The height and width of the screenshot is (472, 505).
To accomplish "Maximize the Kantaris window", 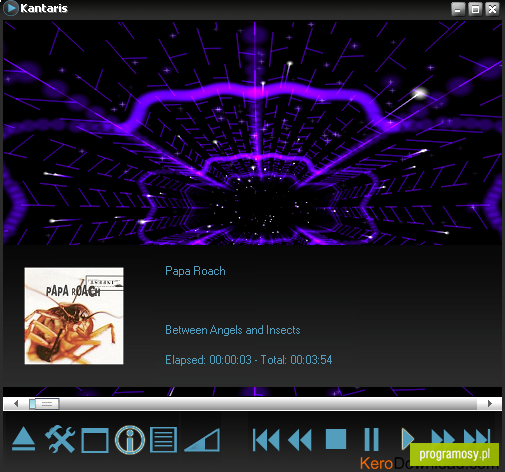I will coord(475,9).
